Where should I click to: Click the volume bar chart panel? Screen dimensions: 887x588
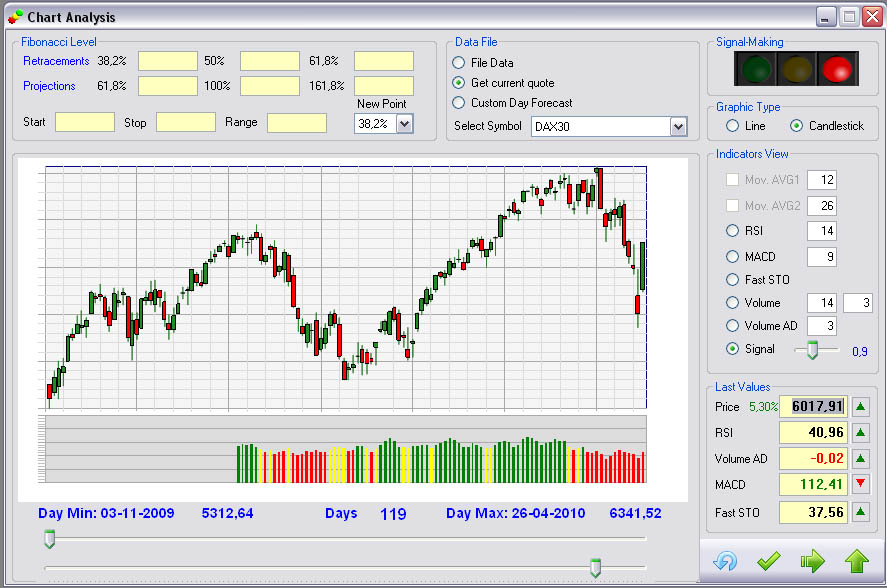pos(346,449)
